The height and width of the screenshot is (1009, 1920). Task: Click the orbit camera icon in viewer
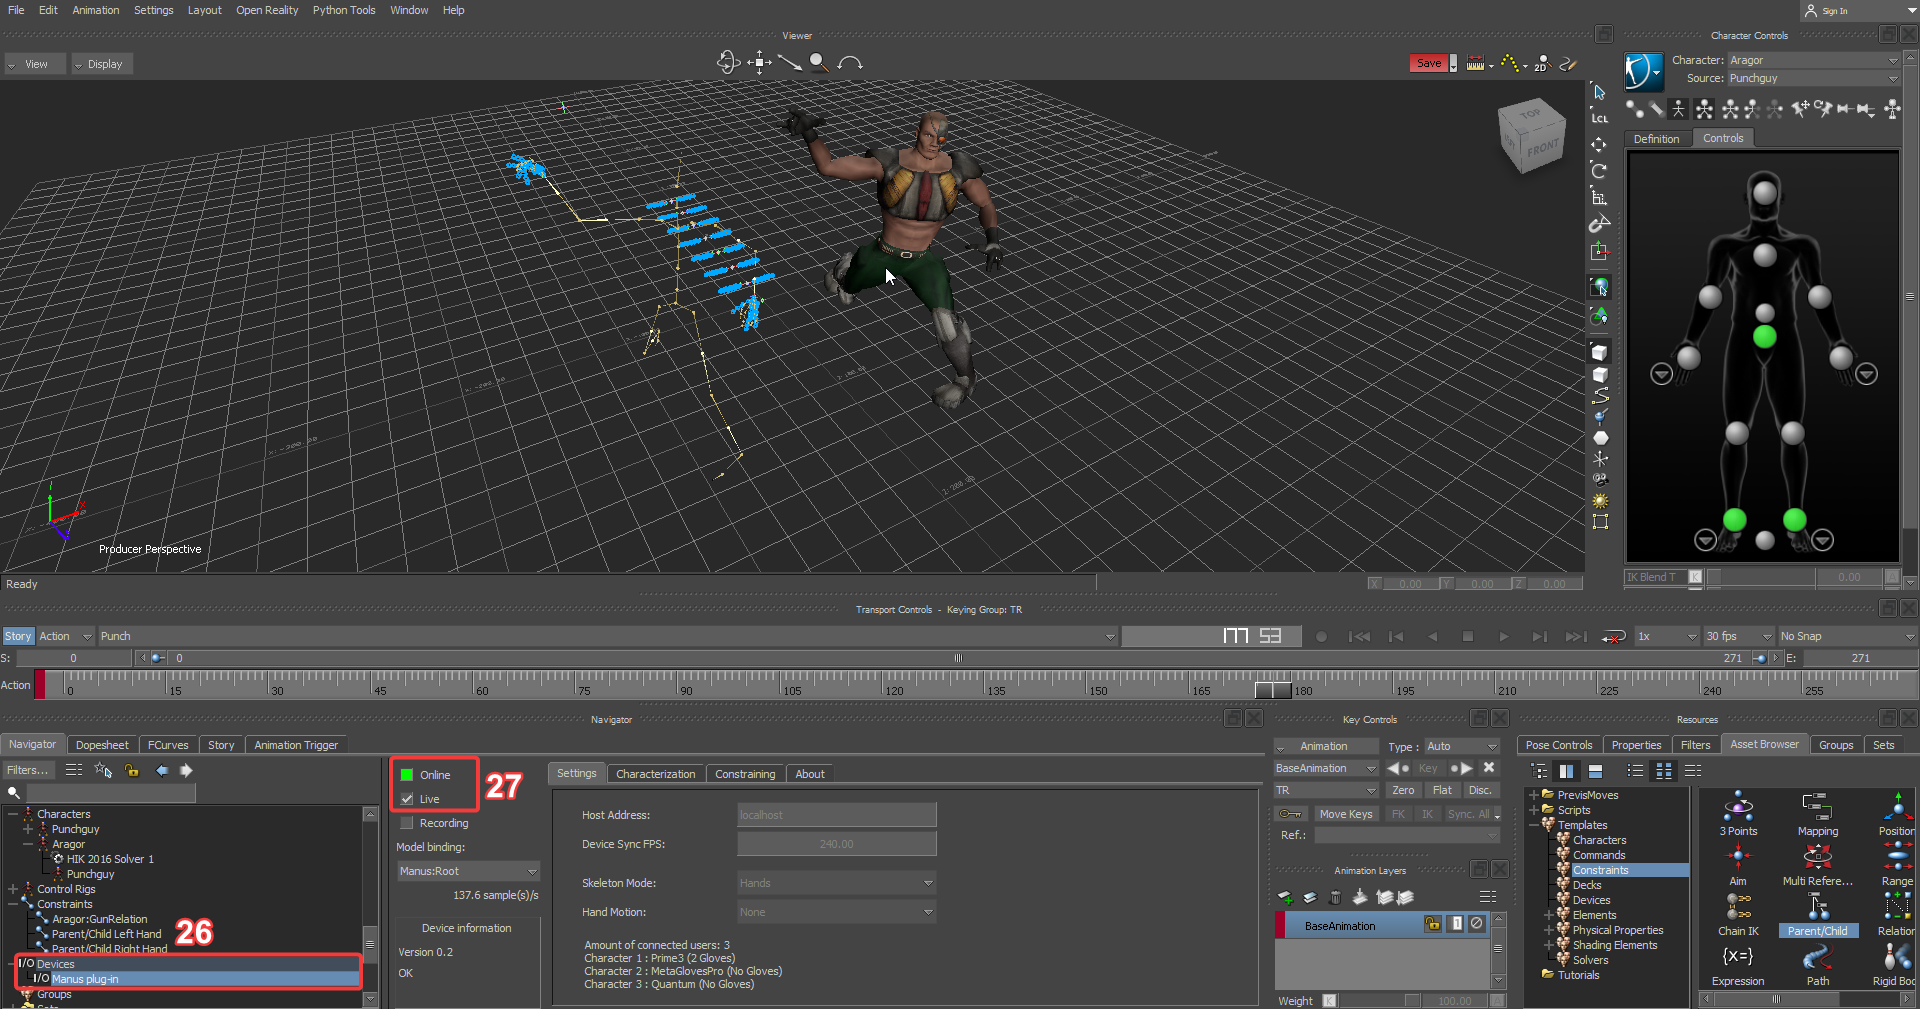point(728,63)
